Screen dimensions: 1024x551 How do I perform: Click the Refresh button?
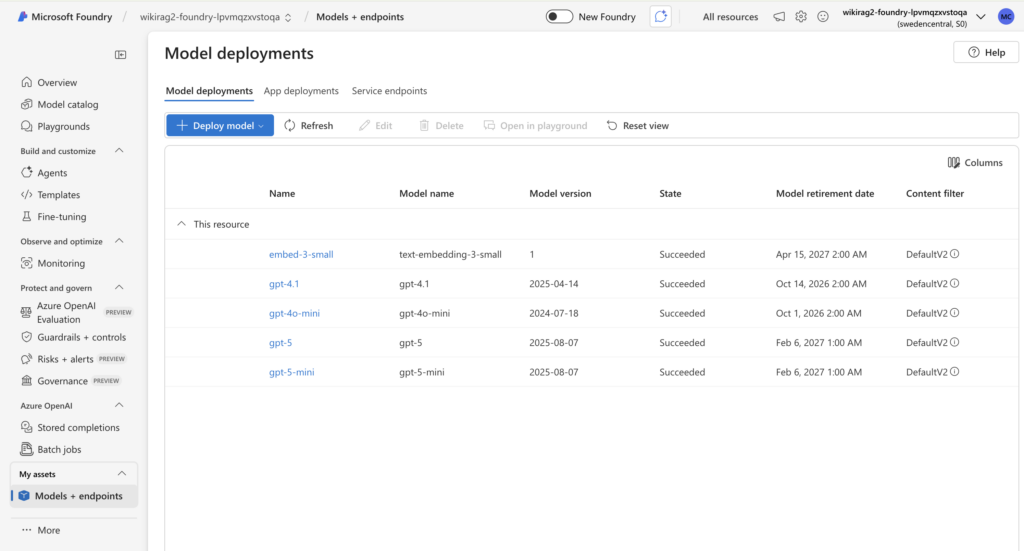click(x=308, y=125)
